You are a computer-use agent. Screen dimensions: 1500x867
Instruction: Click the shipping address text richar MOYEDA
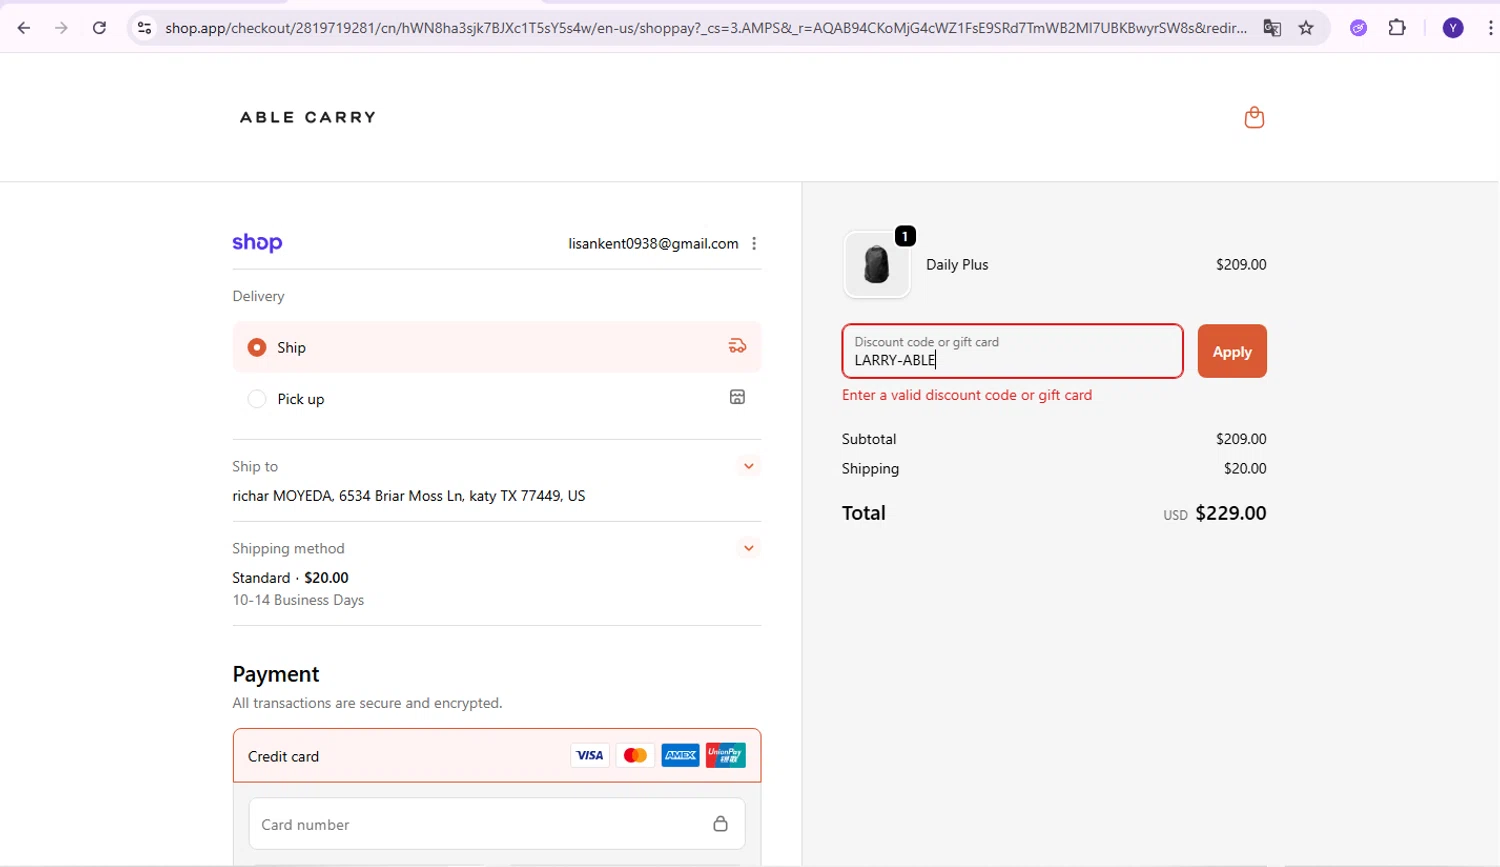point(409,496)
